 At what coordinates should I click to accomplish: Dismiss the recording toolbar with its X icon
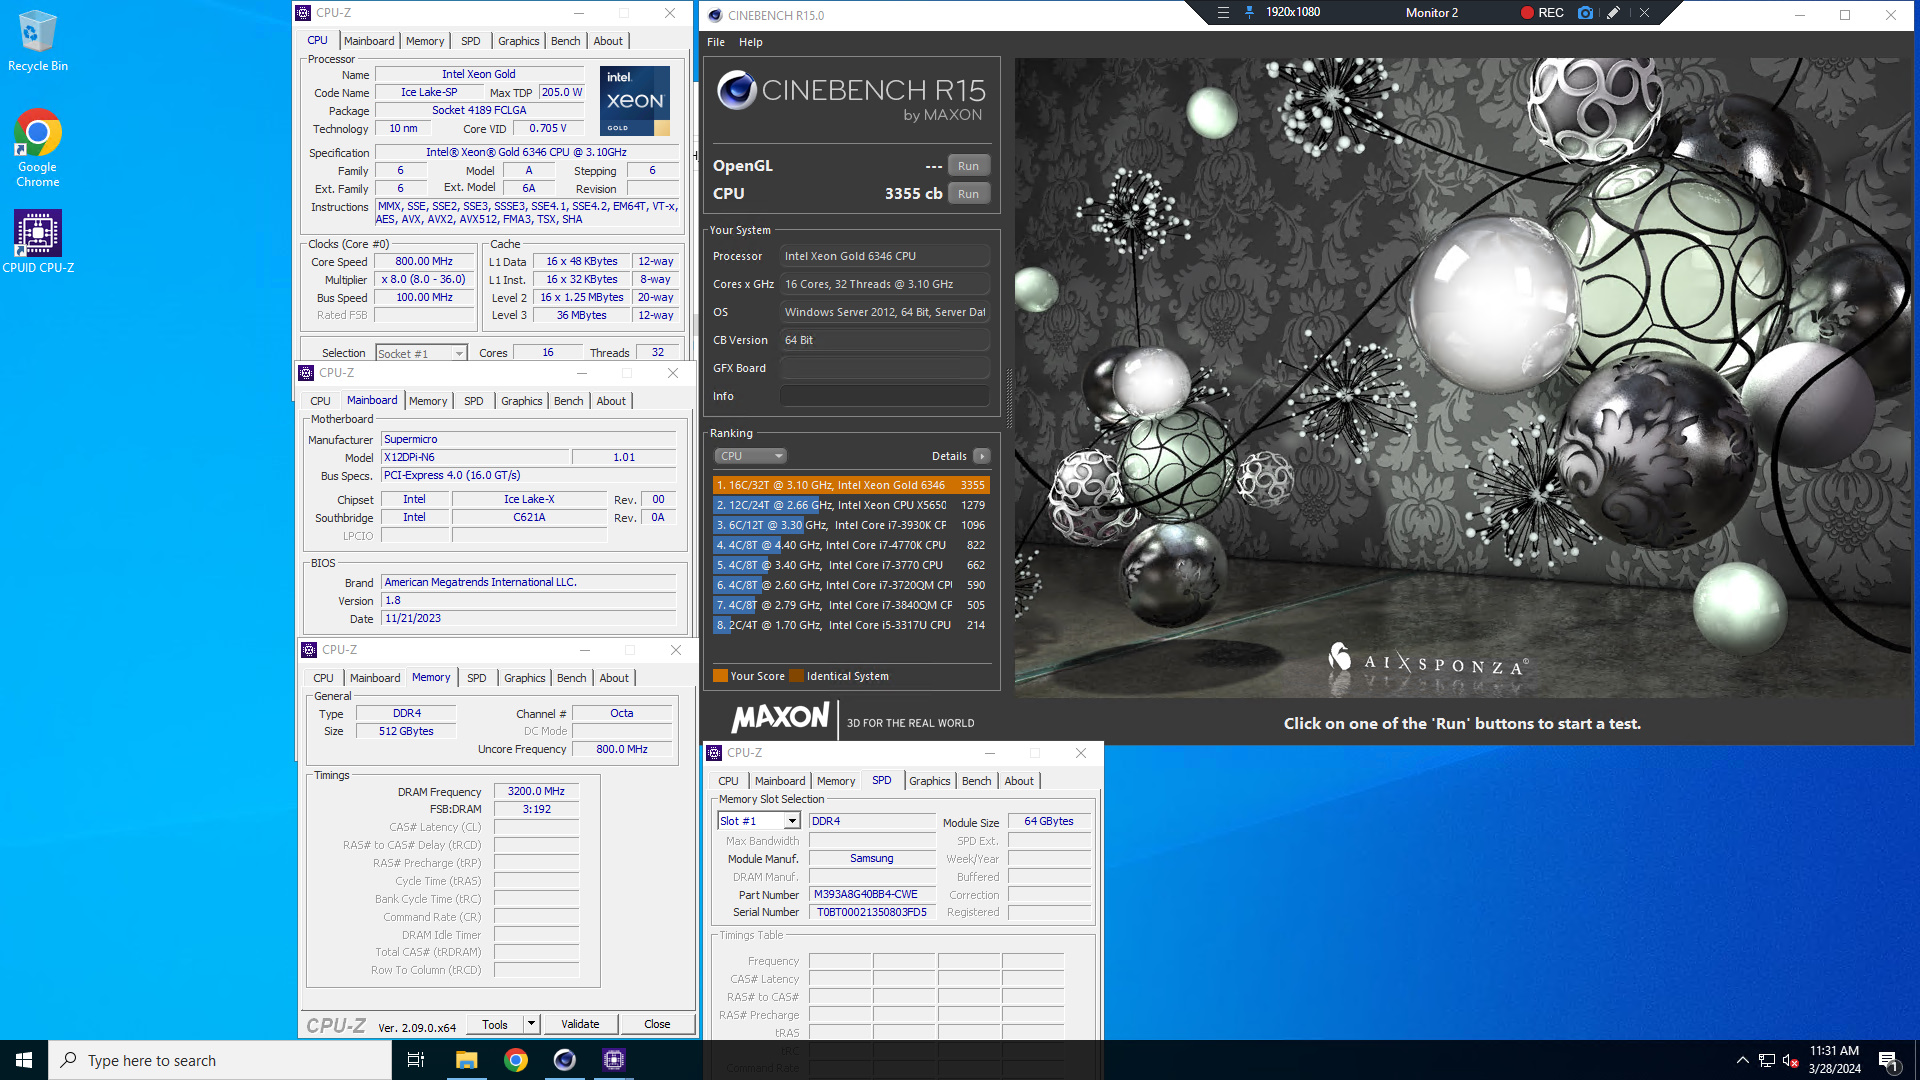click(1644, 13)
